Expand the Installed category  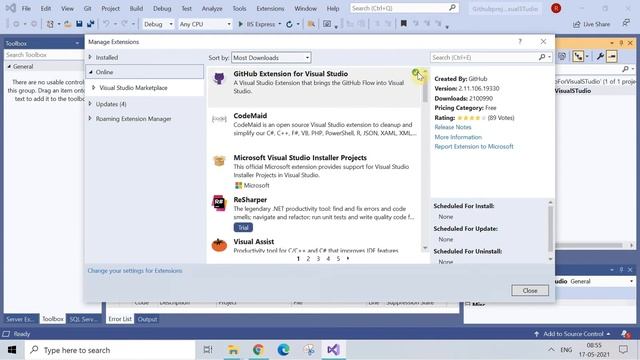pos(90,57)
